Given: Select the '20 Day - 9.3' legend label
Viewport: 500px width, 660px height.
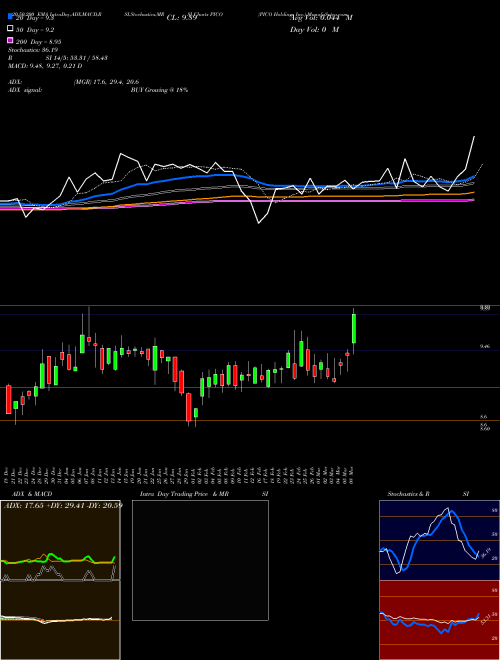Looking at the screenshot, I should pos(35,18).
